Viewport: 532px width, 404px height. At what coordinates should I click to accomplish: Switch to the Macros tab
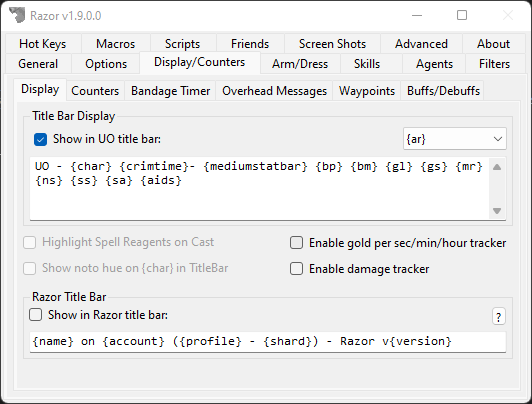coord(115,44)
